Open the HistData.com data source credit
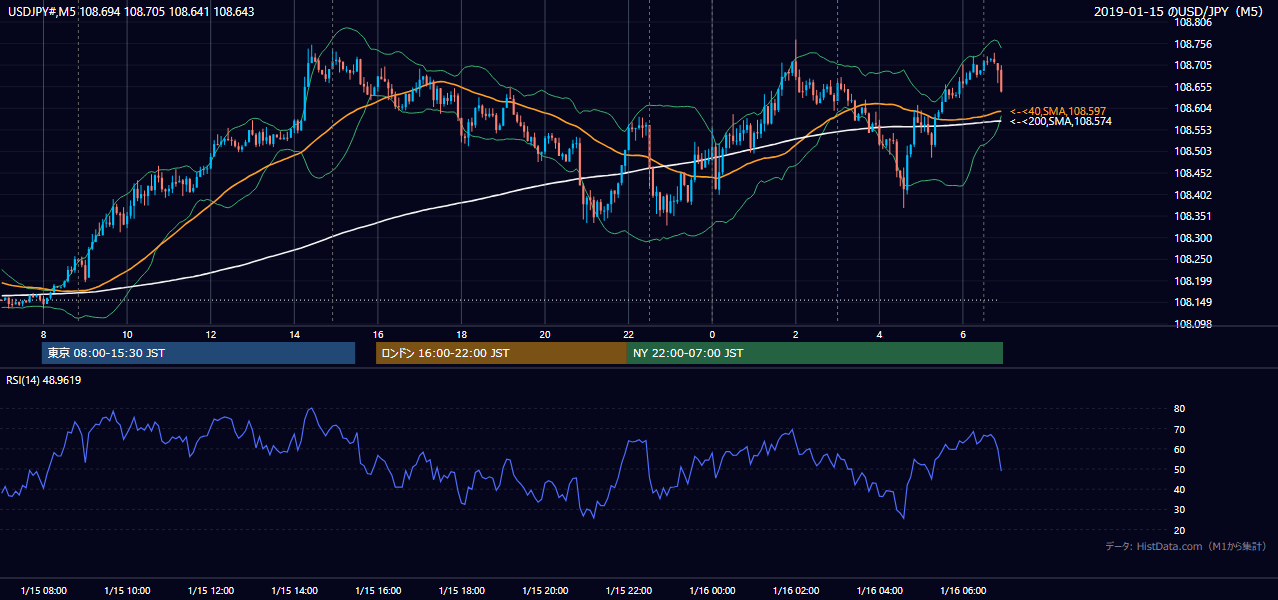Screen dimensions: 1278x600 [x=1185, y=546]
